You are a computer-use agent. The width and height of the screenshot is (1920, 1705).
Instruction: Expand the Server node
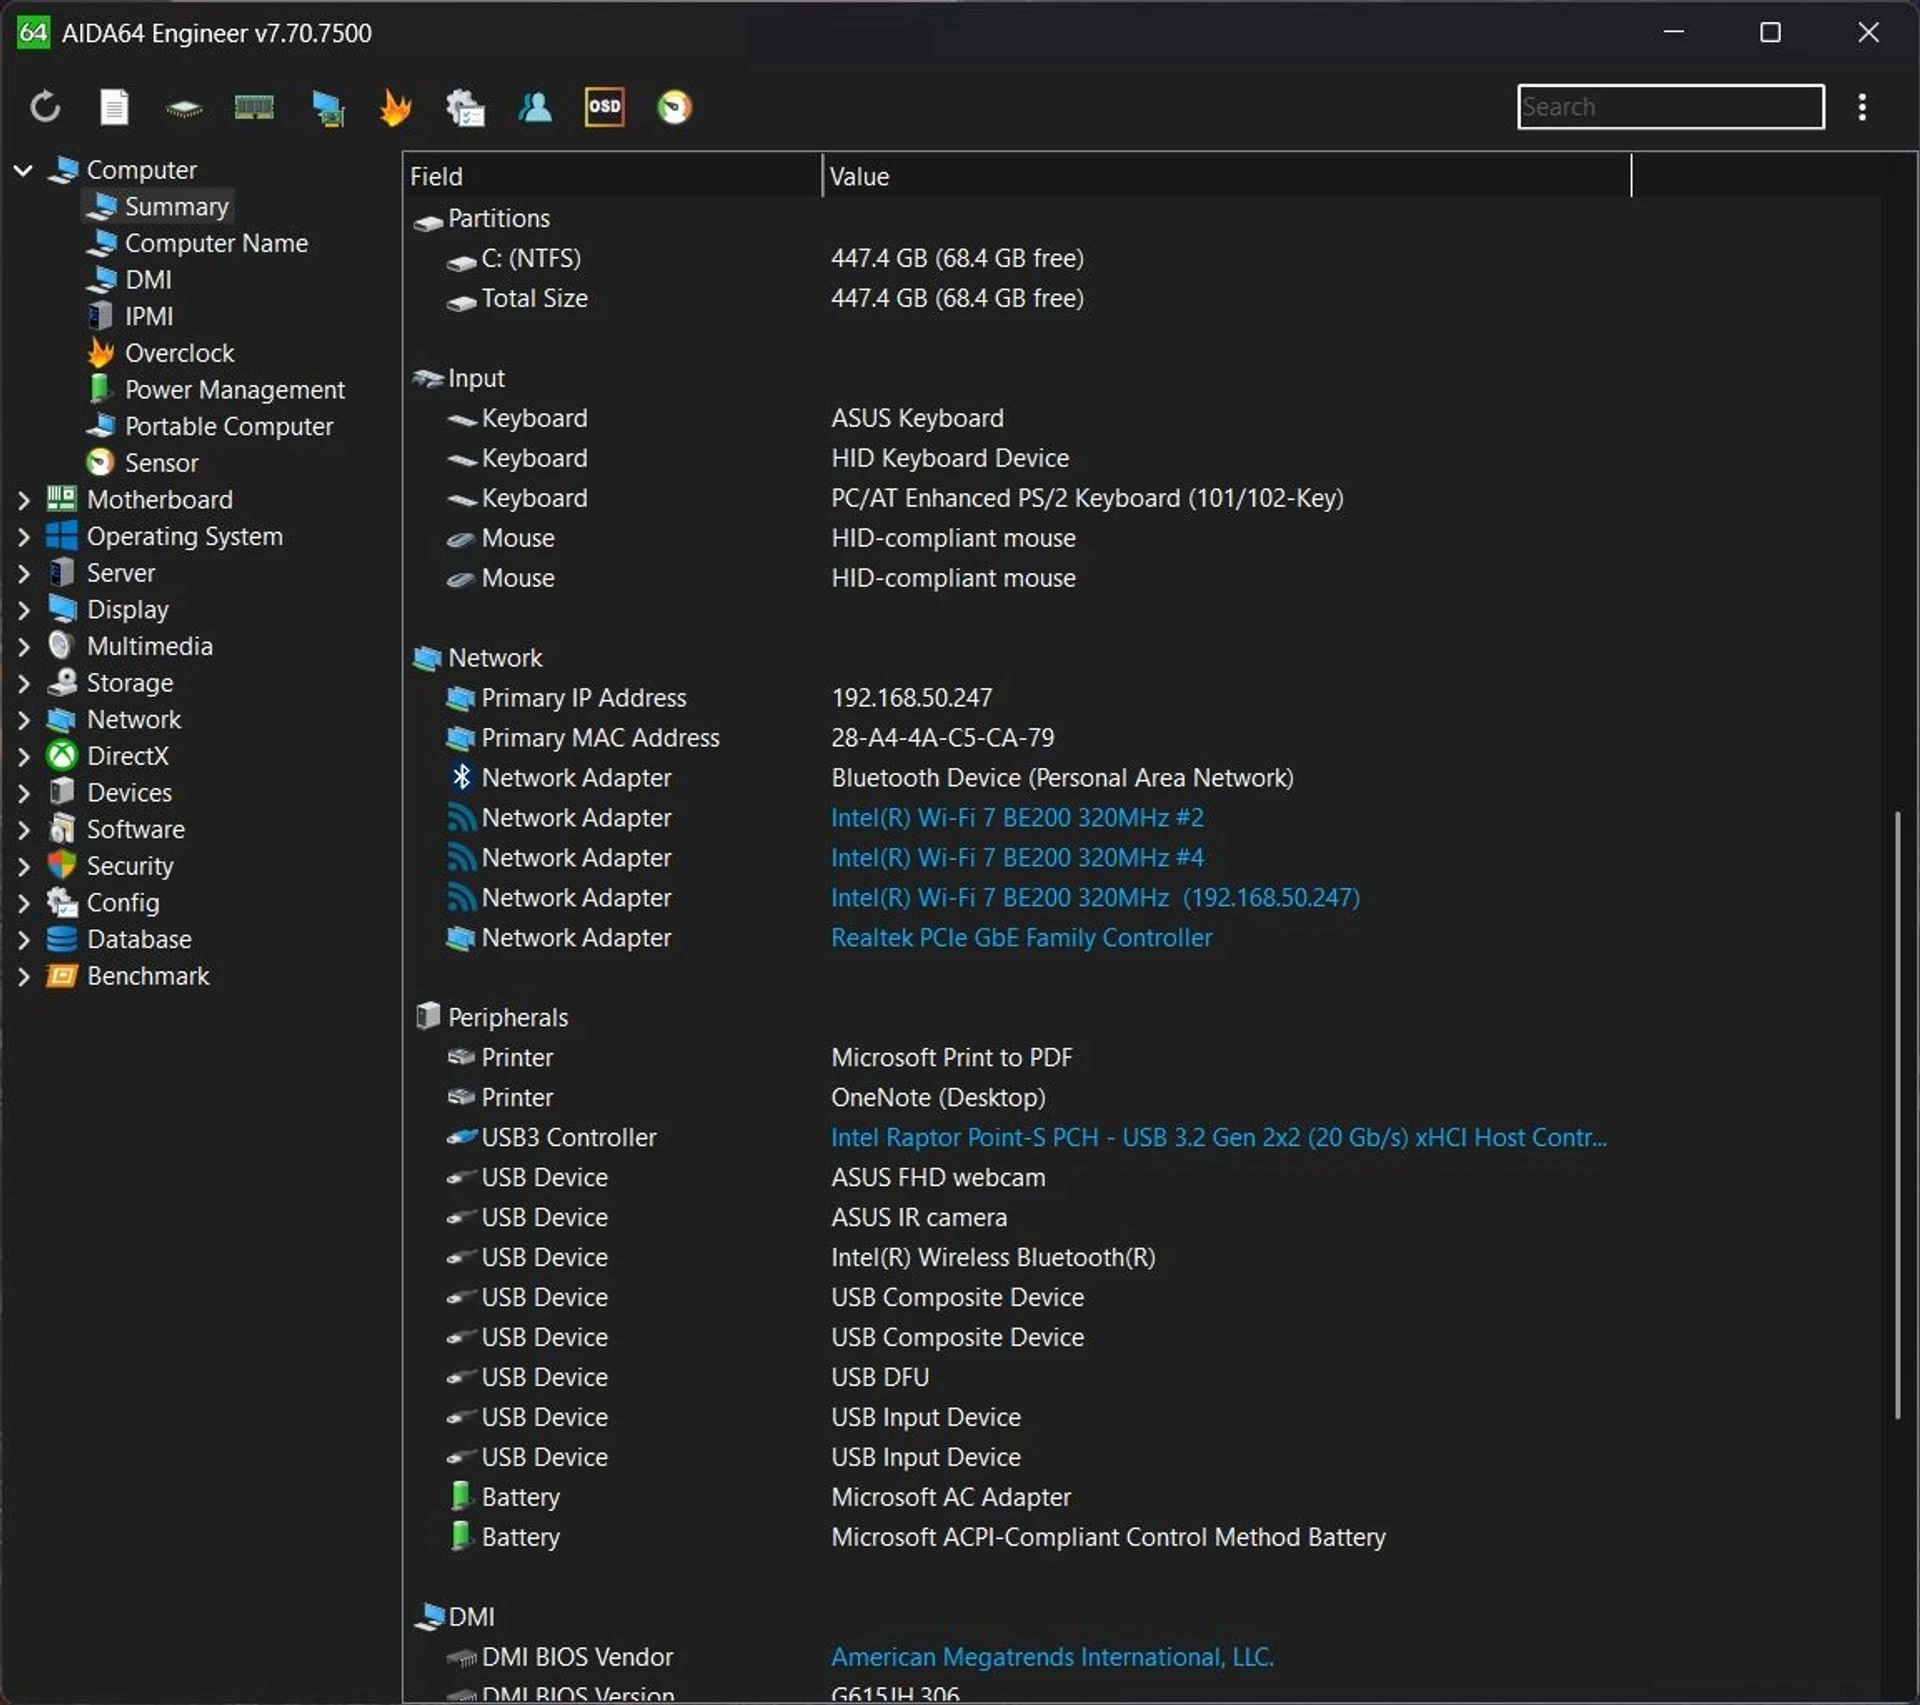23,573
